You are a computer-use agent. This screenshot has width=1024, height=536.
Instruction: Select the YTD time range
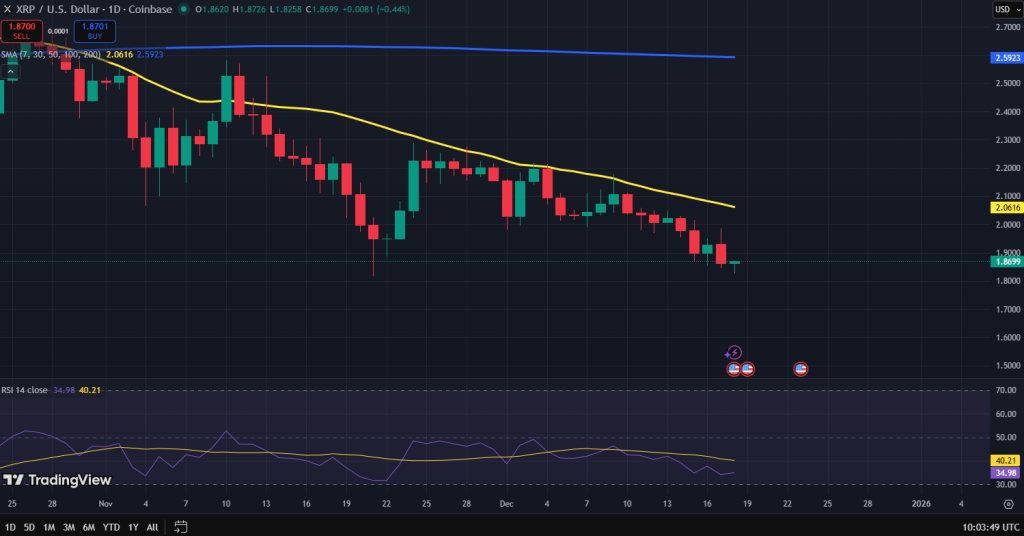click(x=111, y=527)
